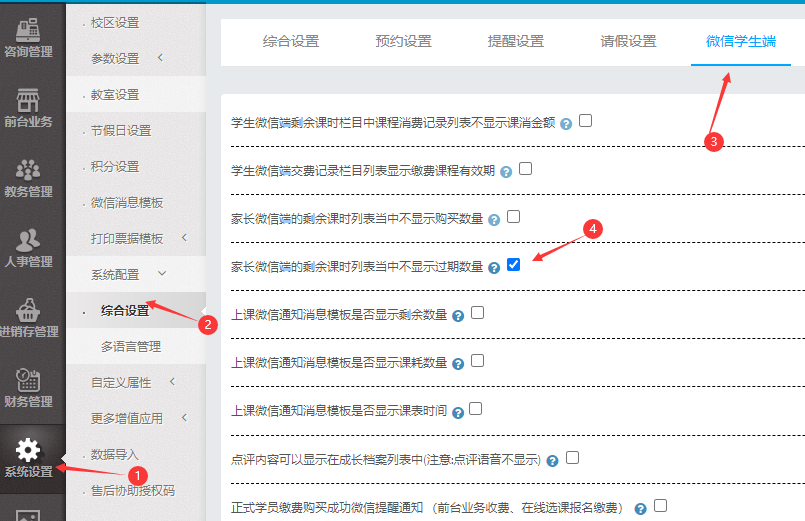Select 多语言管理 under 系统配置

click(x=131, y=346)
